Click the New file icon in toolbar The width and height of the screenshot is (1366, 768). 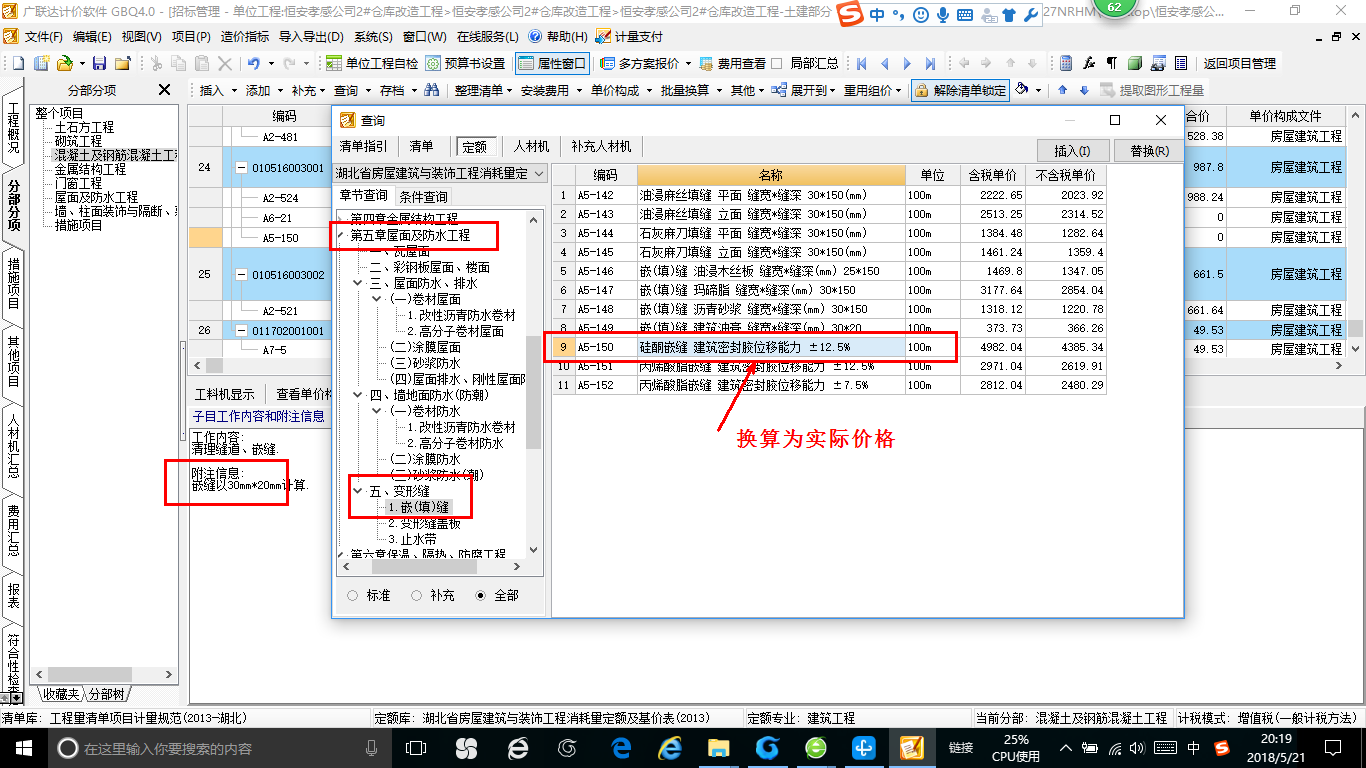18,63
